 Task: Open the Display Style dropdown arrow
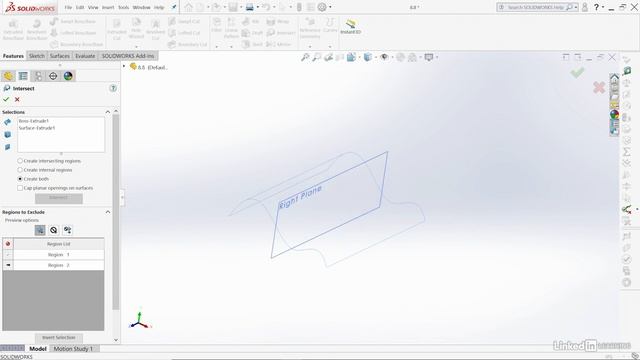click(x=375, y=58)
